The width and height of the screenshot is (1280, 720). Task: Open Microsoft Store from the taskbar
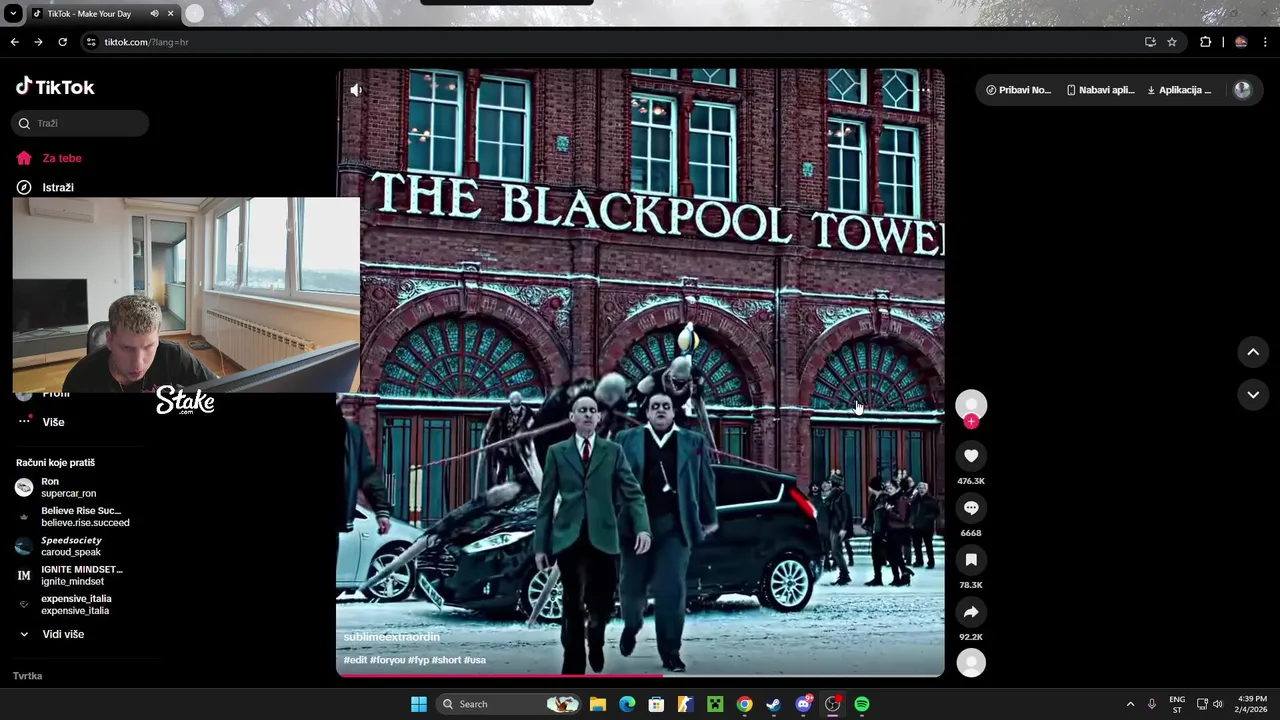click(x=656, y=704)
